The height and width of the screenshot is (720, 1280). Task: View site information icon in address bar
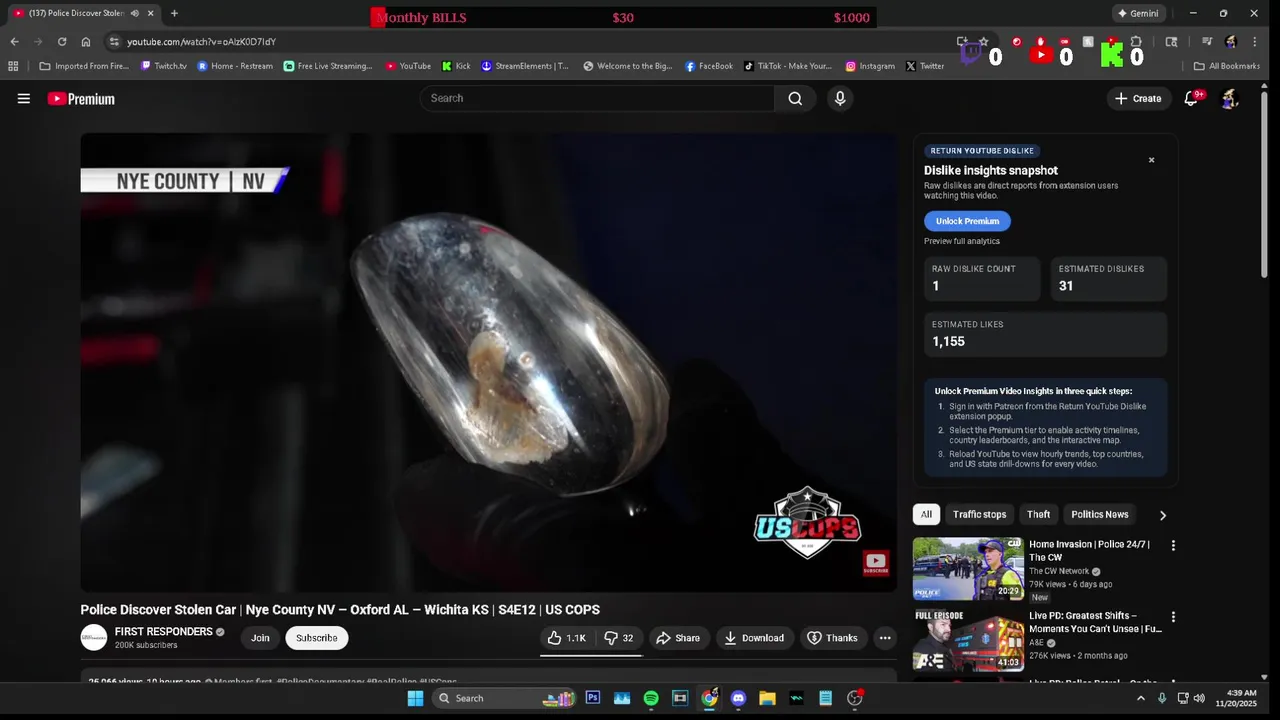tap(114, 42)
